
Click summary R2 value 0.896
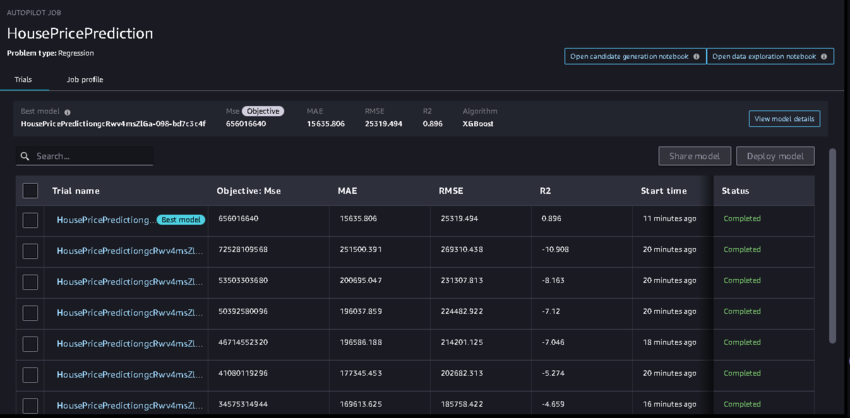432,124
